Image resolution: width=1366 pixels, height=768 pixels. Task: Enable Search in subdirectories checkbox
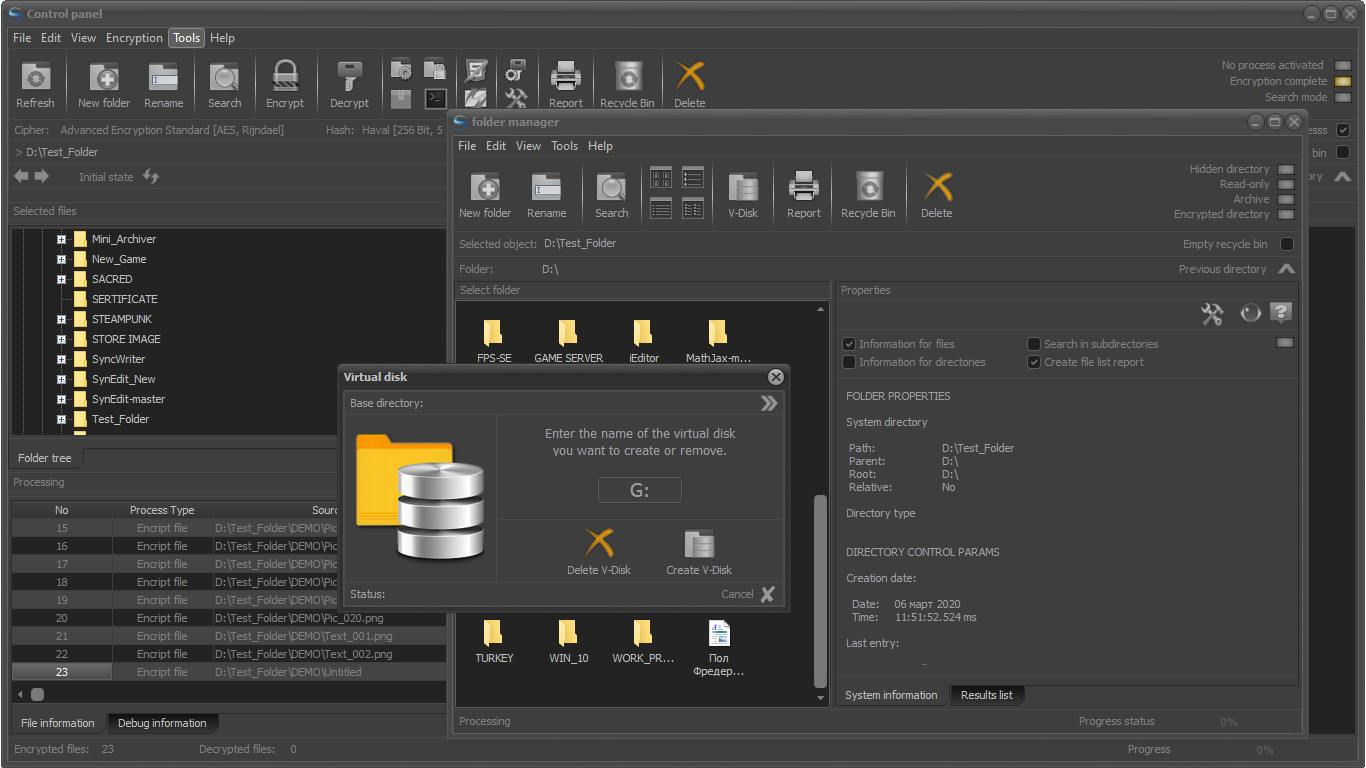coord(1034,344)
